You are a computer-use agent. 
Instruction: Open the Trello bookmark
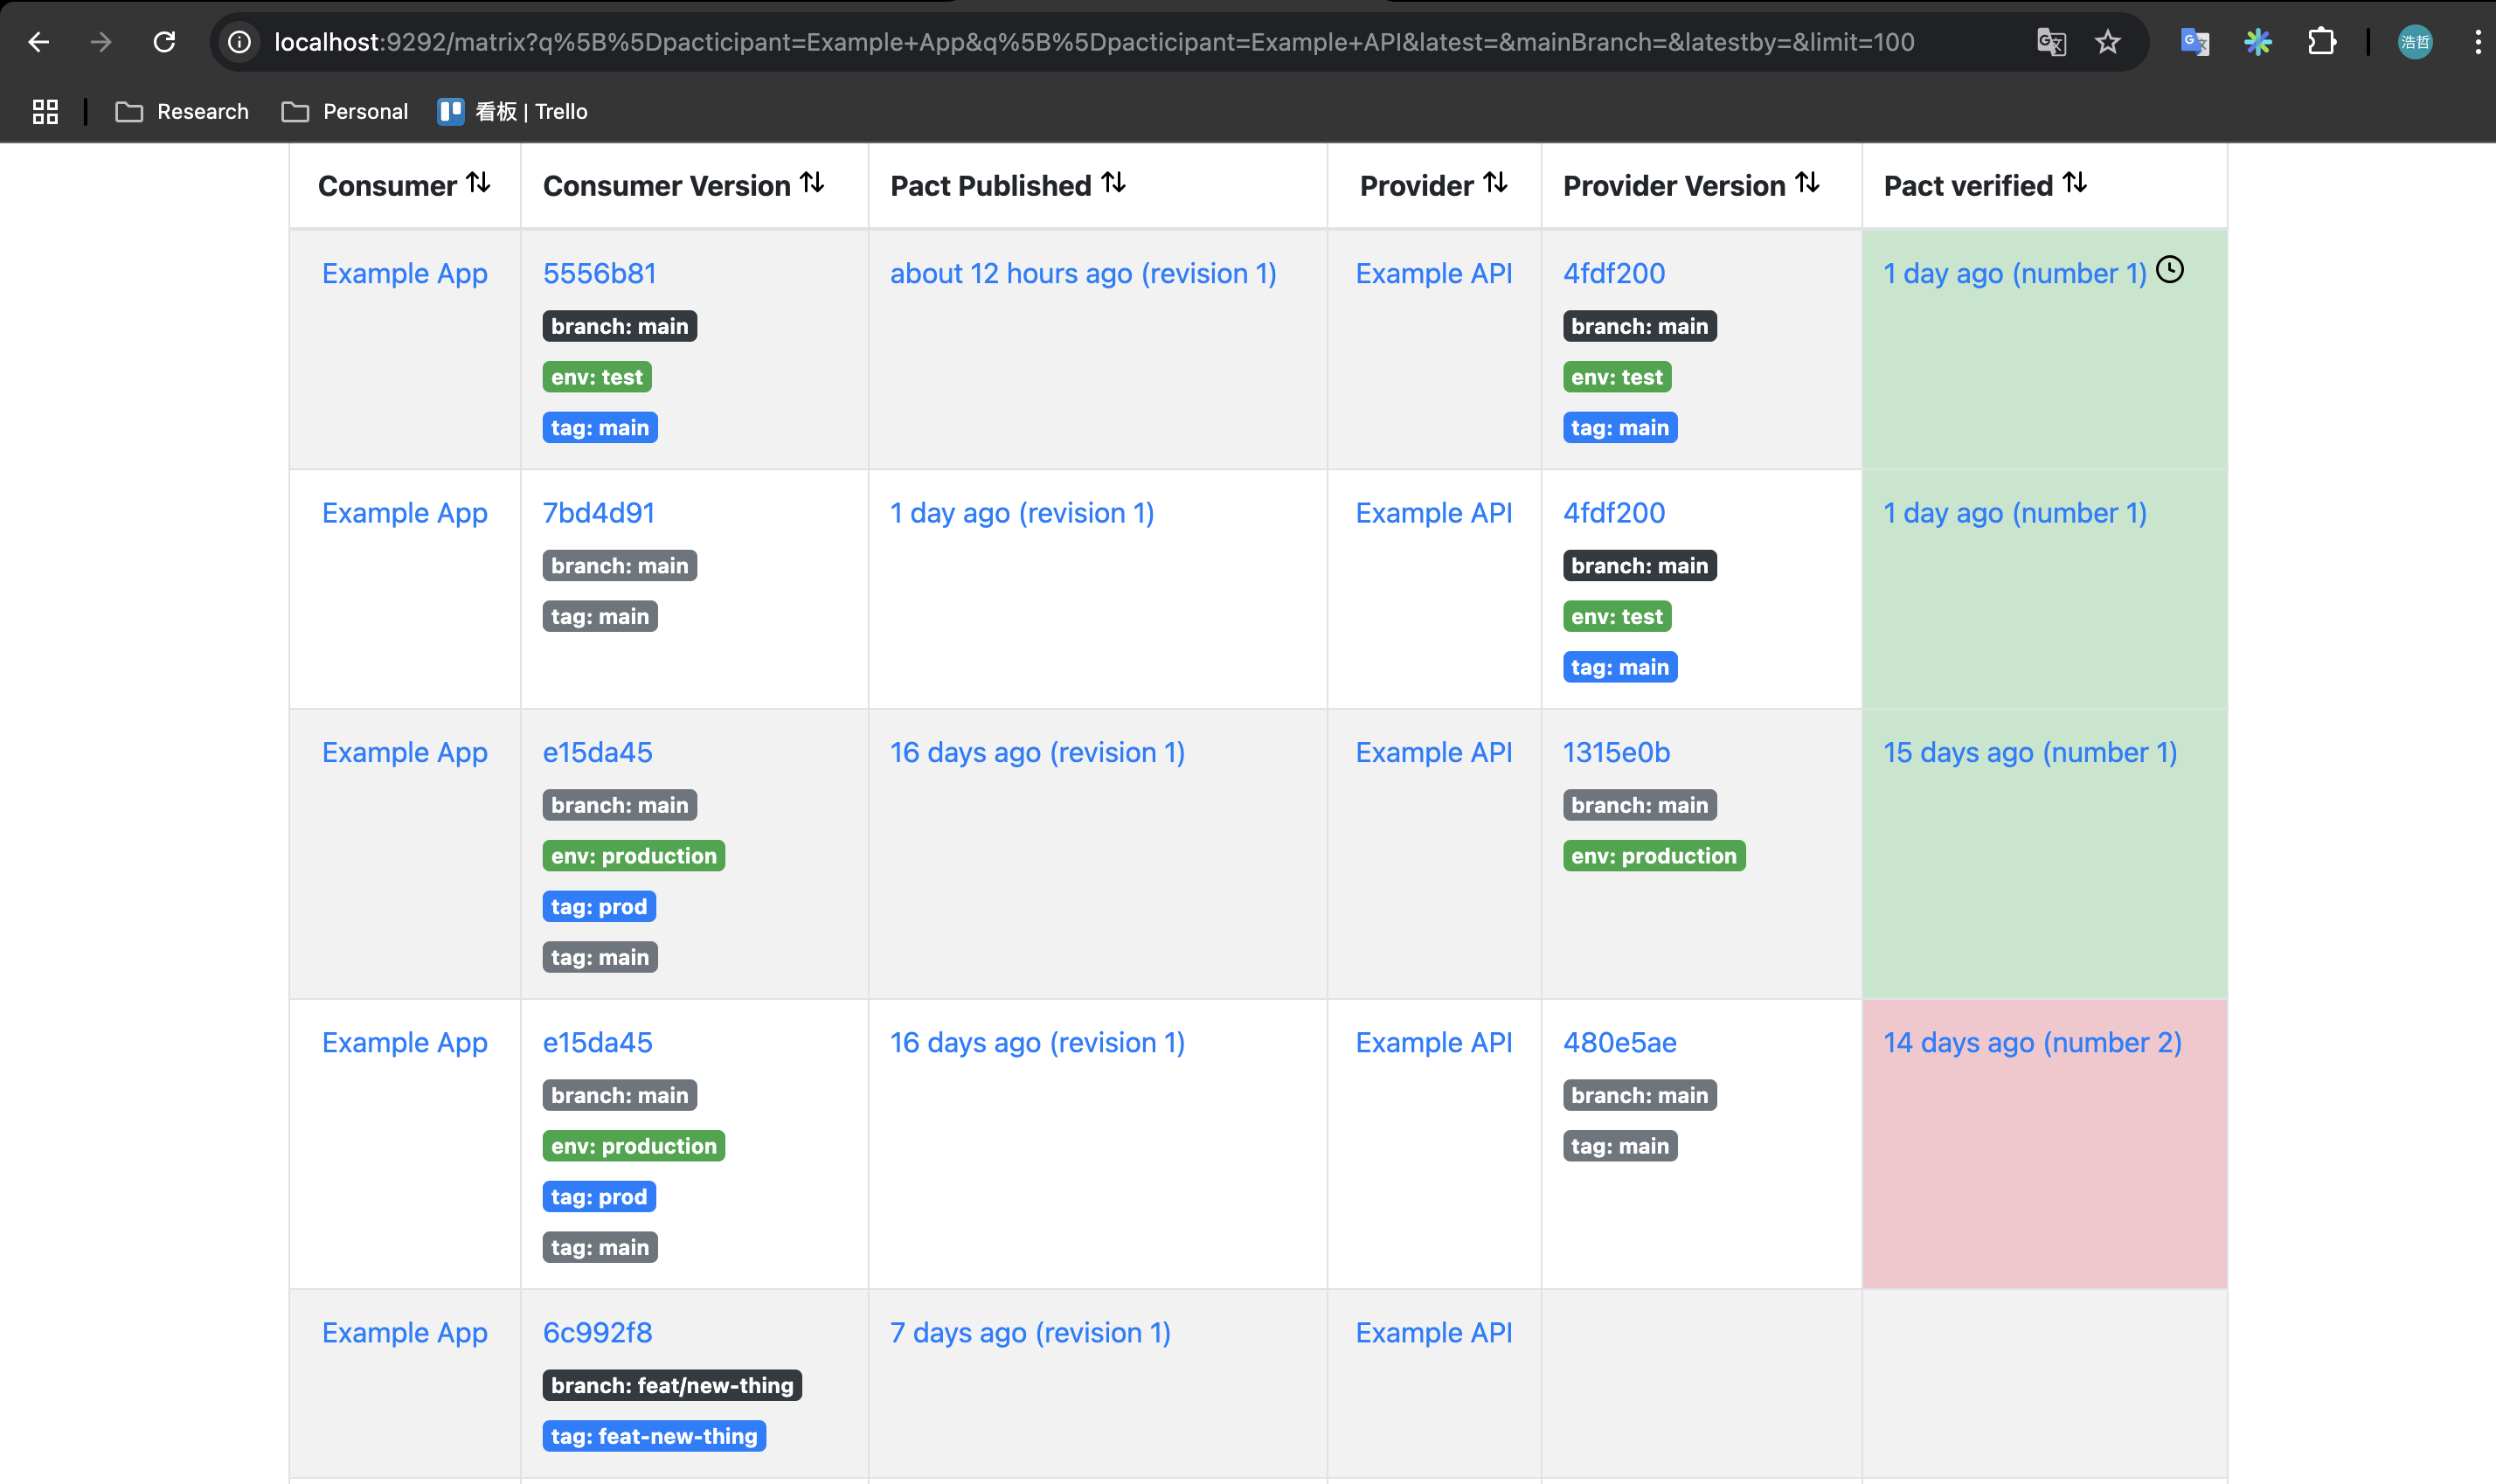[512, 111]
